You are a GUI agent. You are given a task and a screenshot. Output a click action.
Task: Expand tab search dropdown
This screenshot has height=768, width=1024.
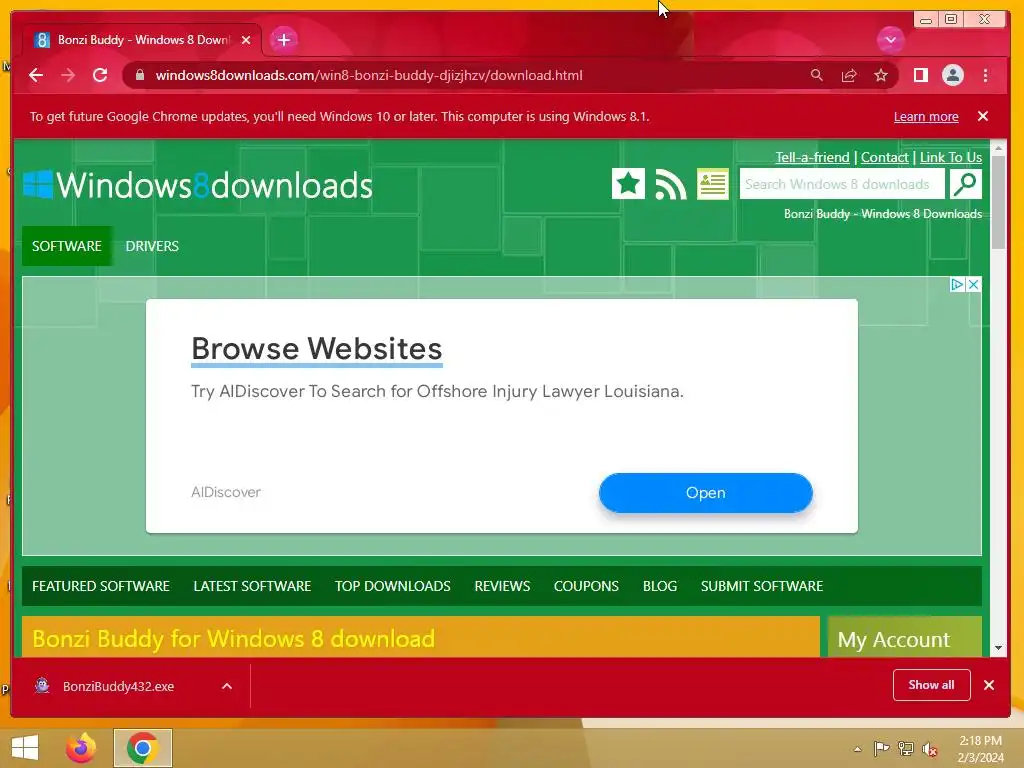(x=890, y=40)
